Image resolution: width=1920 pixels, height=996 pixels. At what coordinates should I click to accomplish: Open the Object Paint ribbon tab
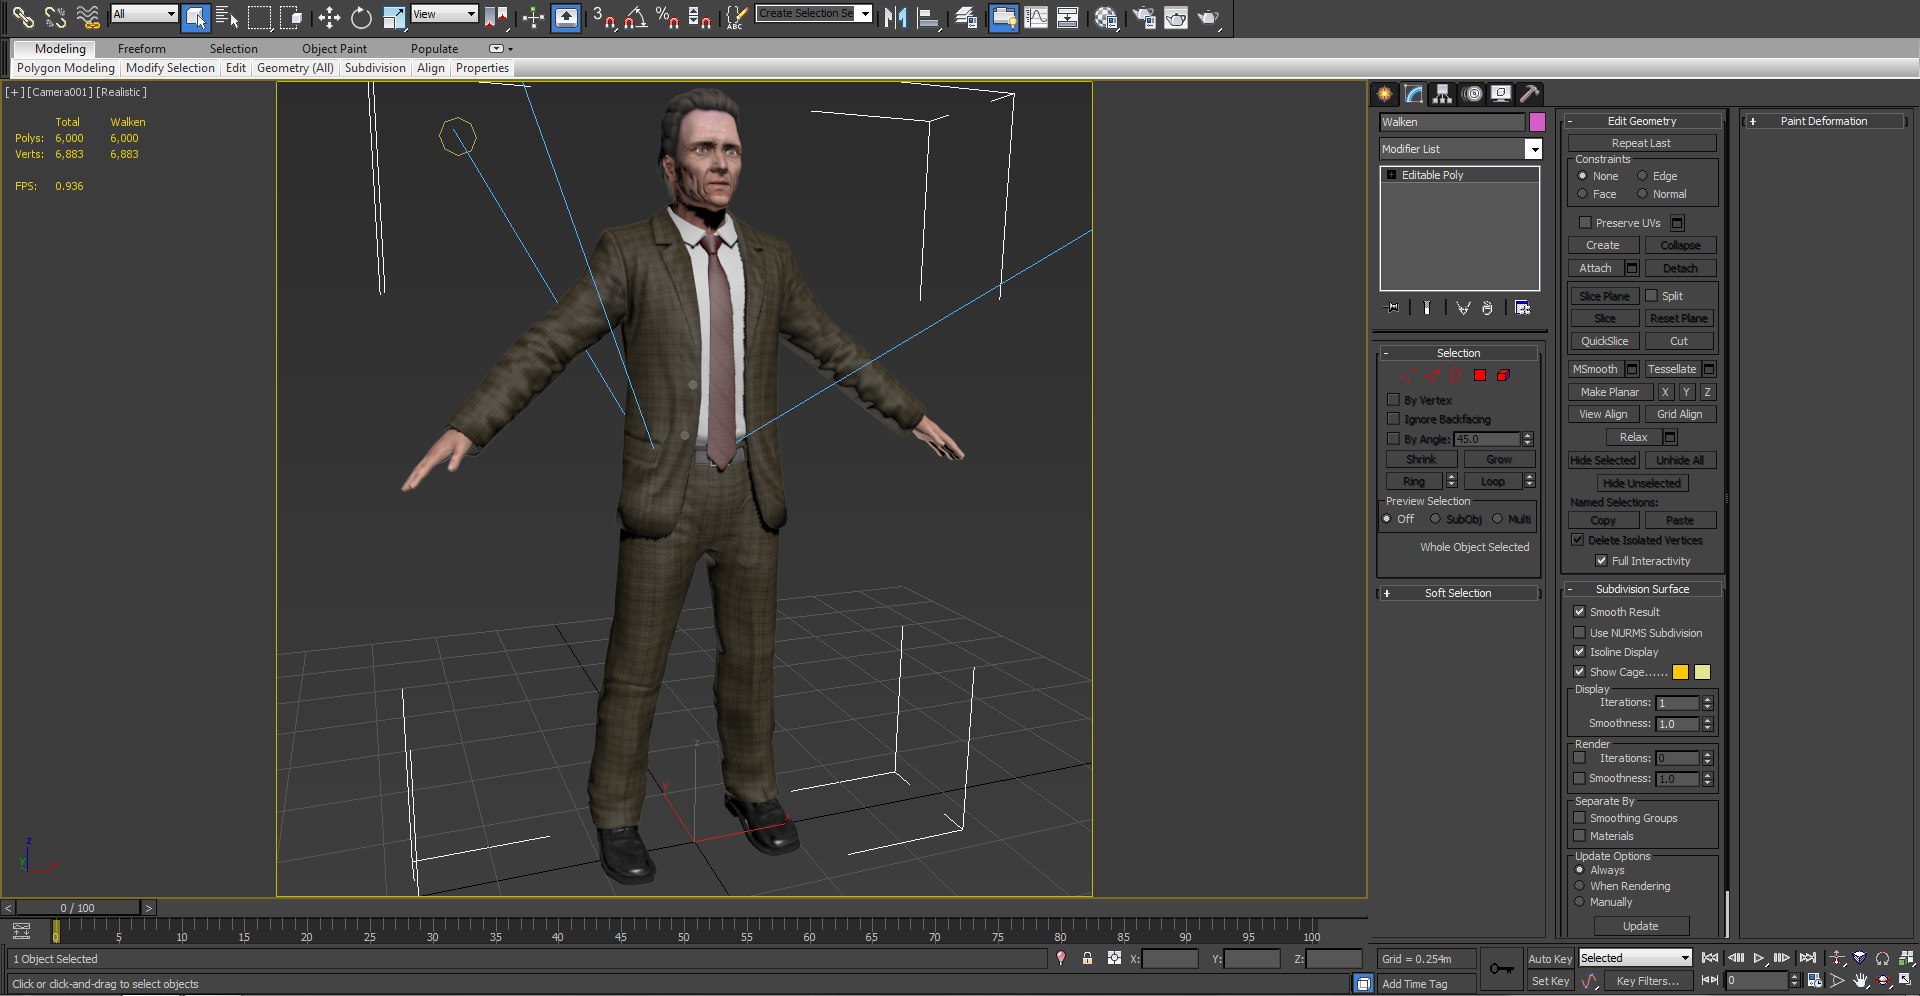click(x=334, y=48)
